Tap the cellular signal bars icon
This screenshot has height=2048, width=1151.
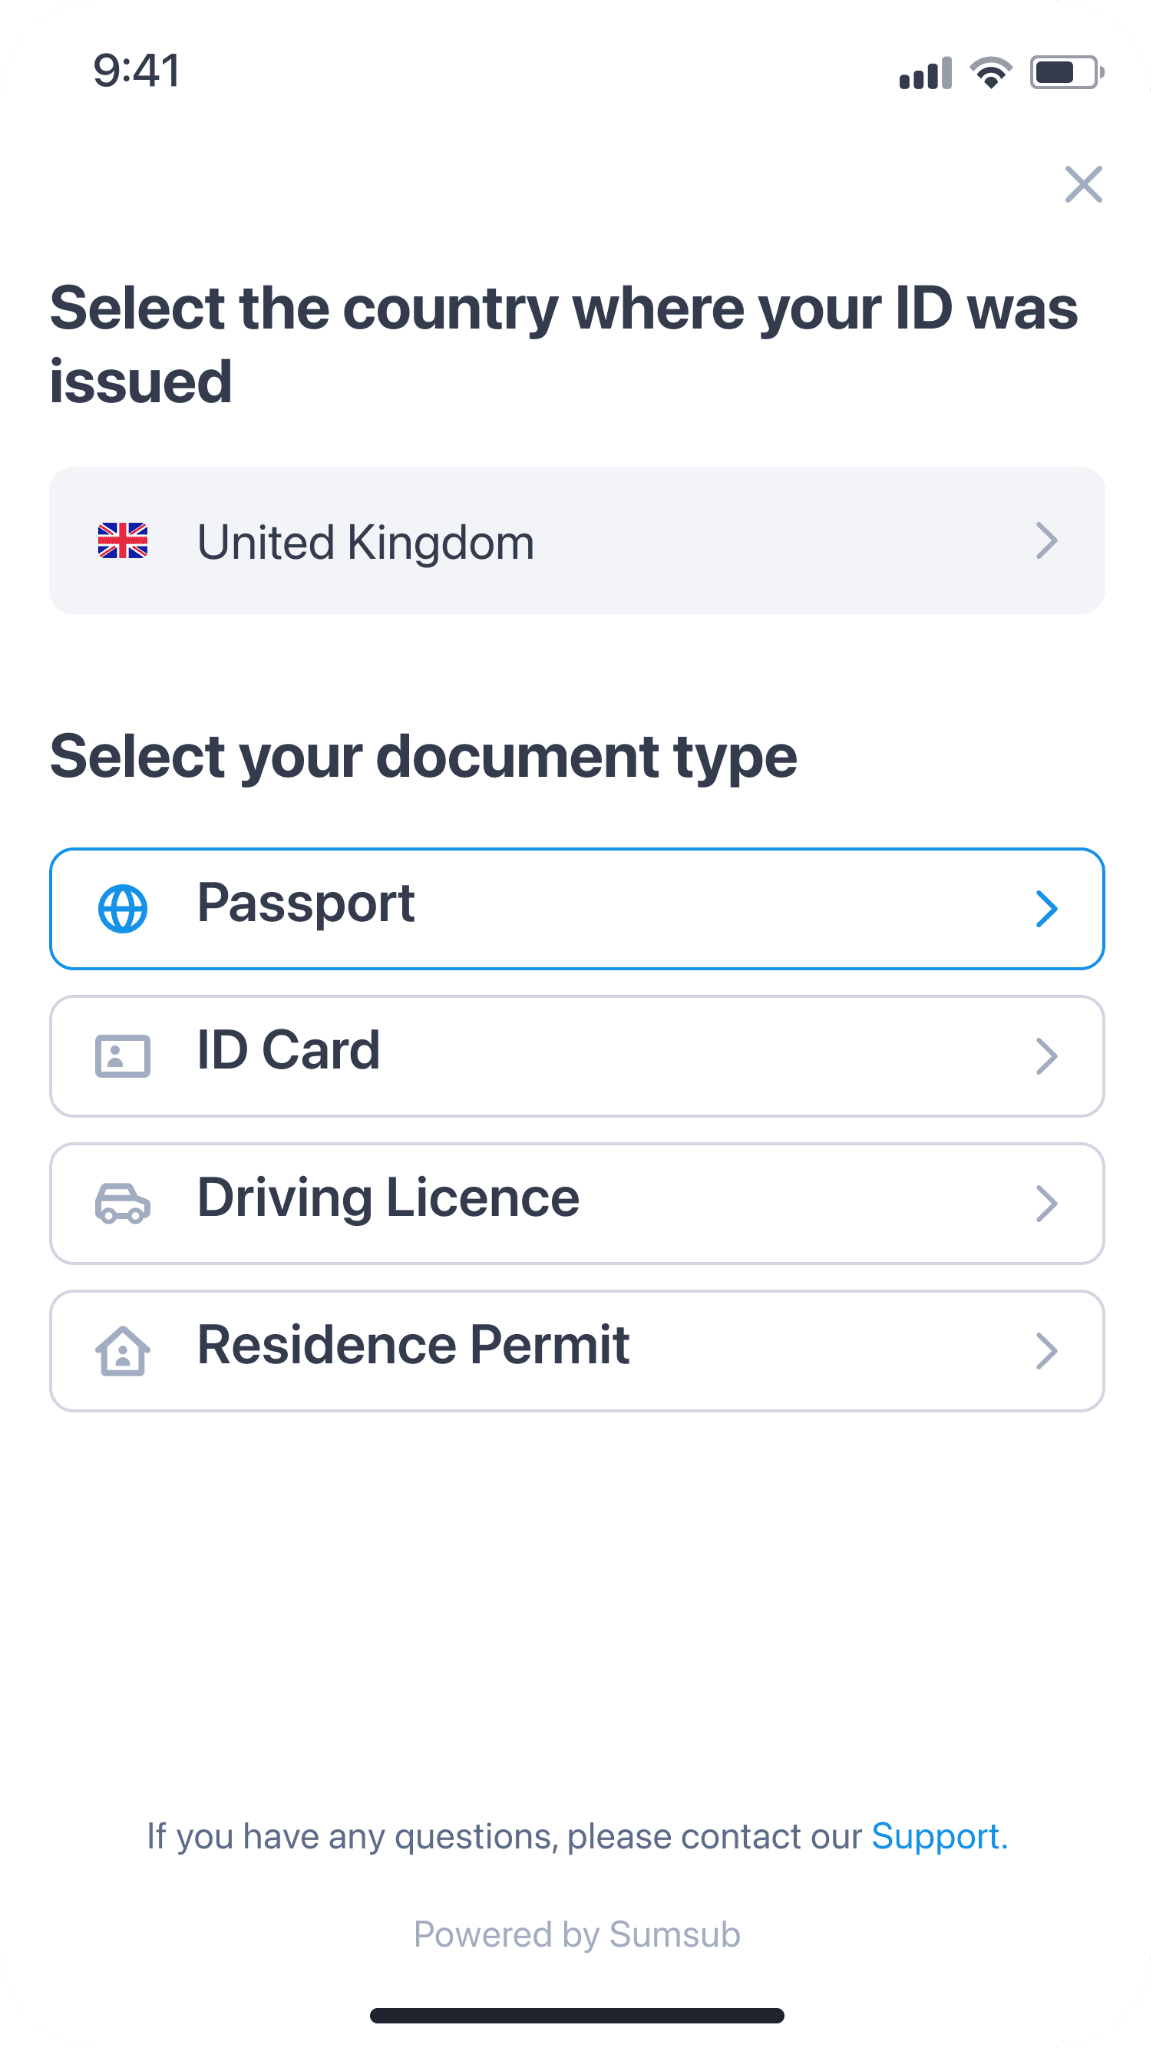tap(925, 74)
